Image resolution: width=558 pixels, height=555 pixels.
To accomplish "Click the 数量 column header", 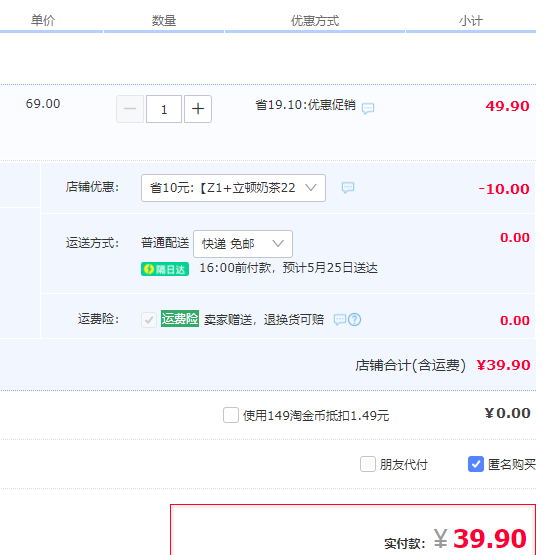I will click(164, 21).
